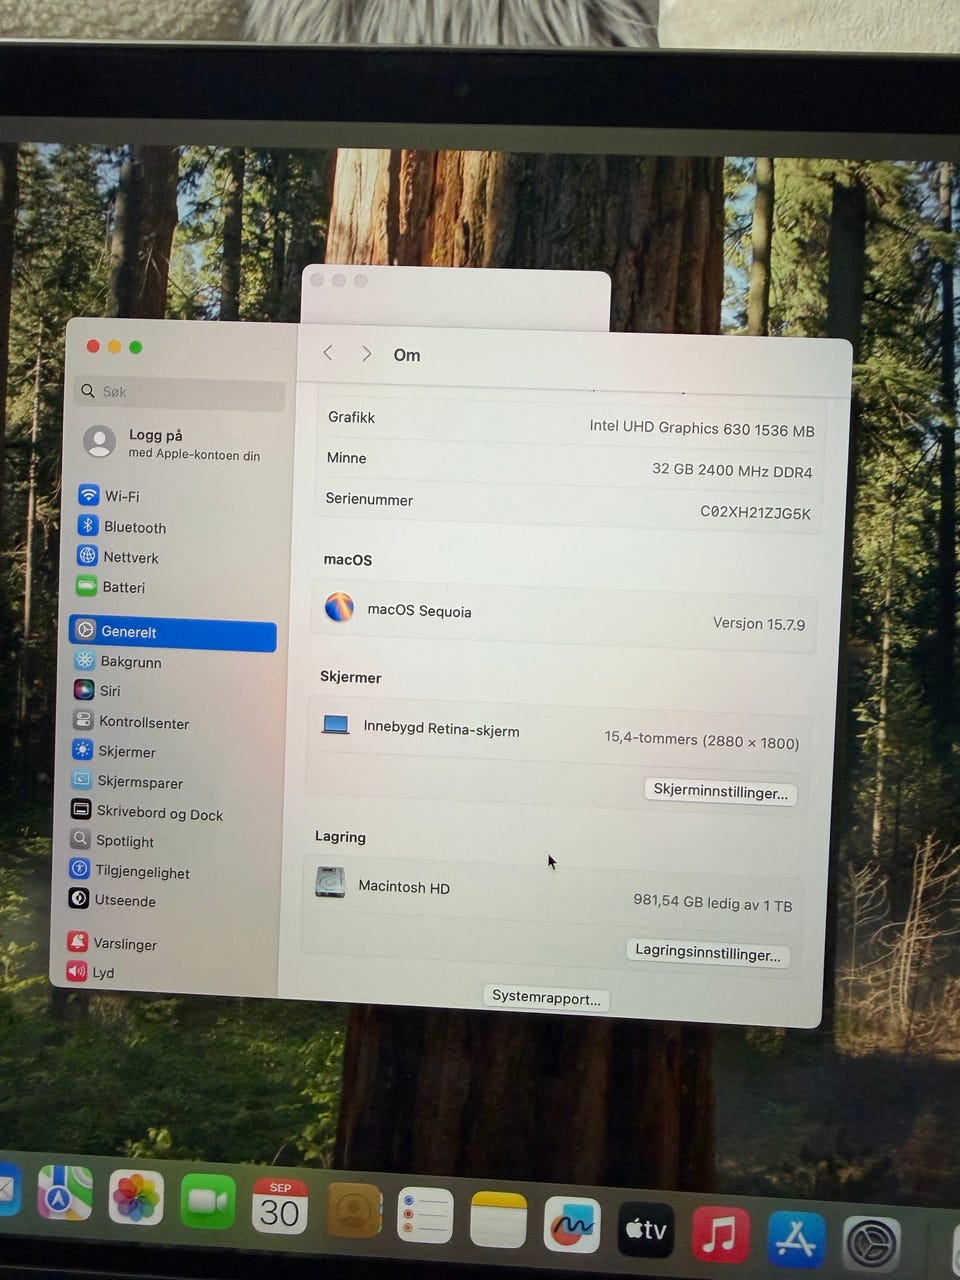
Task: Launch Freeform from the Dock
Action: click(x=572, y=1224)
